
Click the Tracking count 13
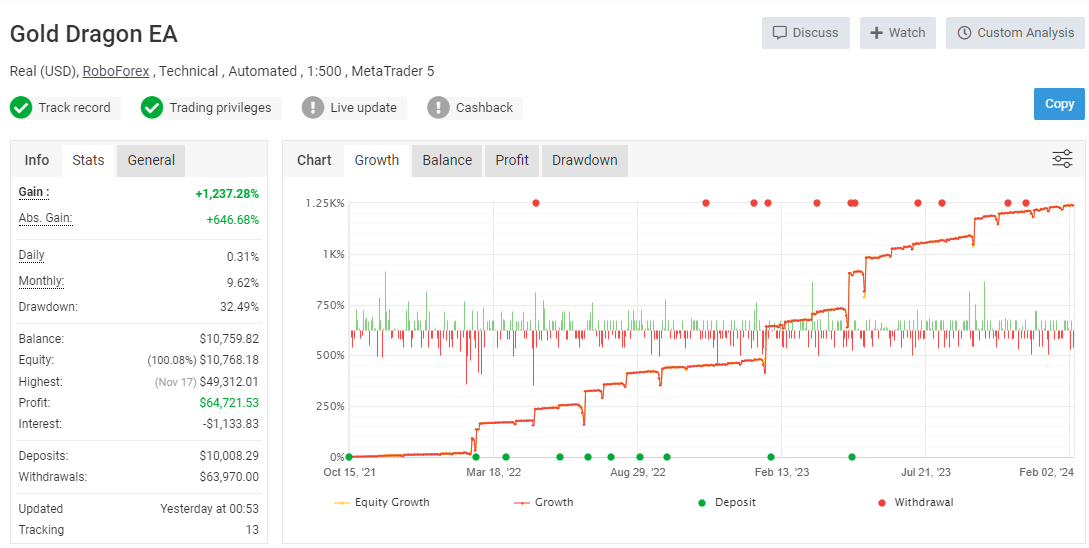coord(252,530)
